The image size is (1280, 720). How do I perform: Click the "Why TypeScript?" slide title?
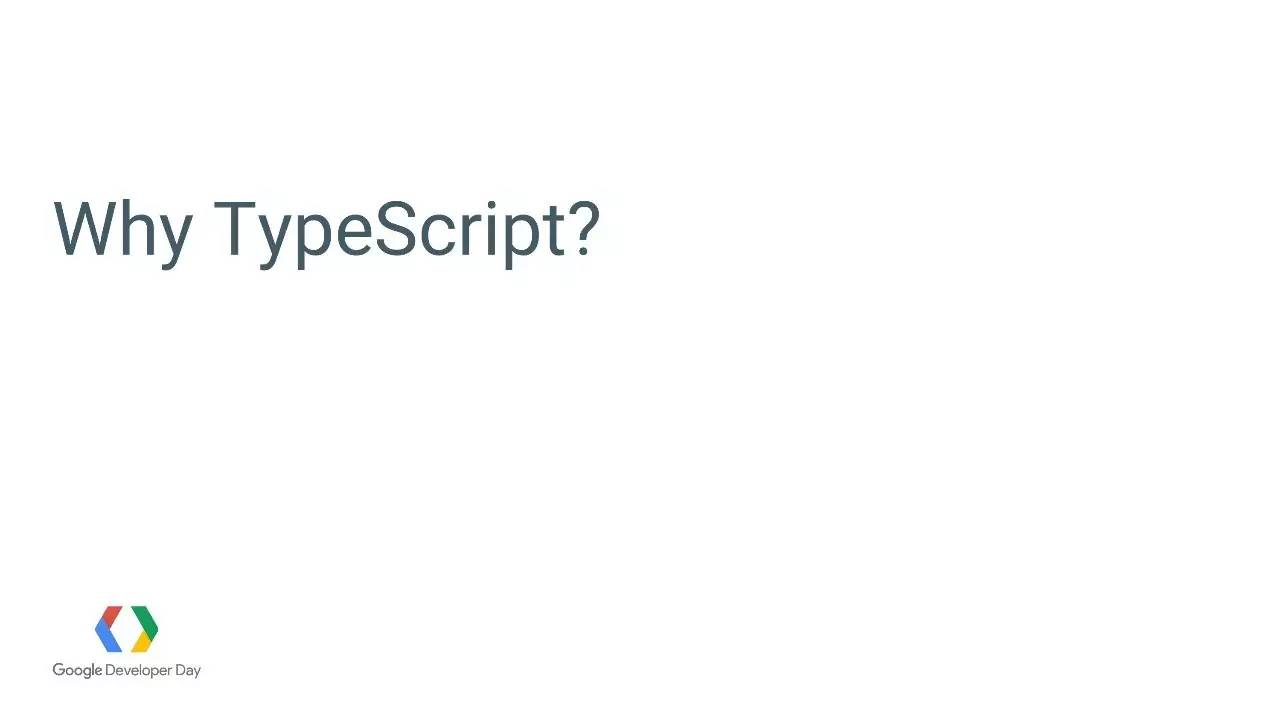[326, 232]
